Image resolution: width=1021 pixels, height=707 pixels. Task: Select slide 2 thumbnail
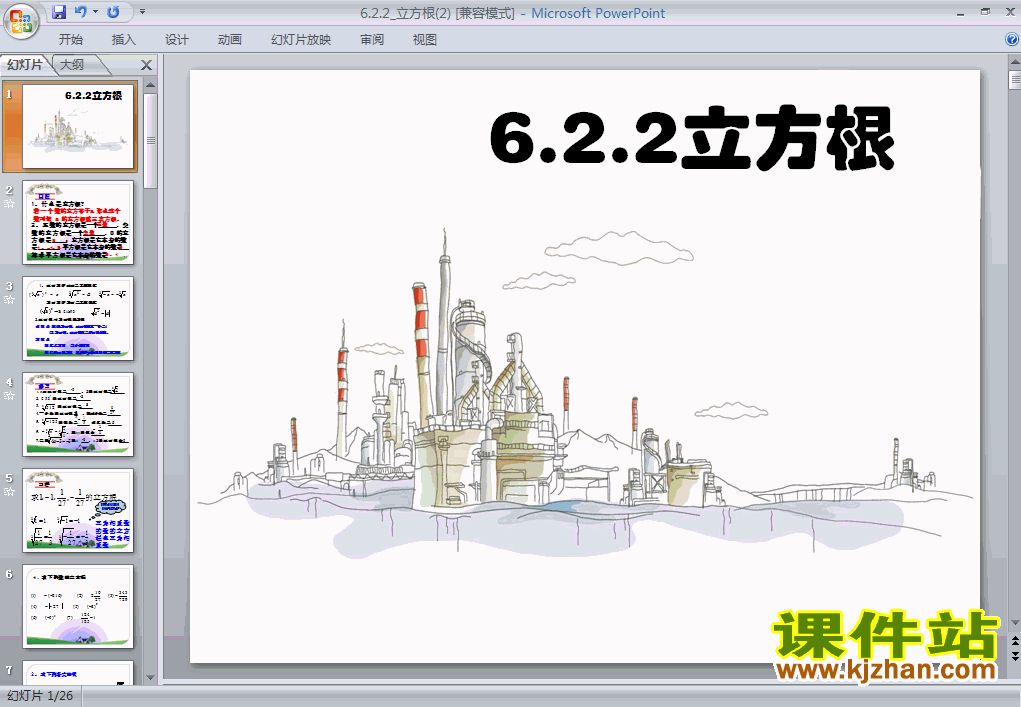tap(78, 223)
